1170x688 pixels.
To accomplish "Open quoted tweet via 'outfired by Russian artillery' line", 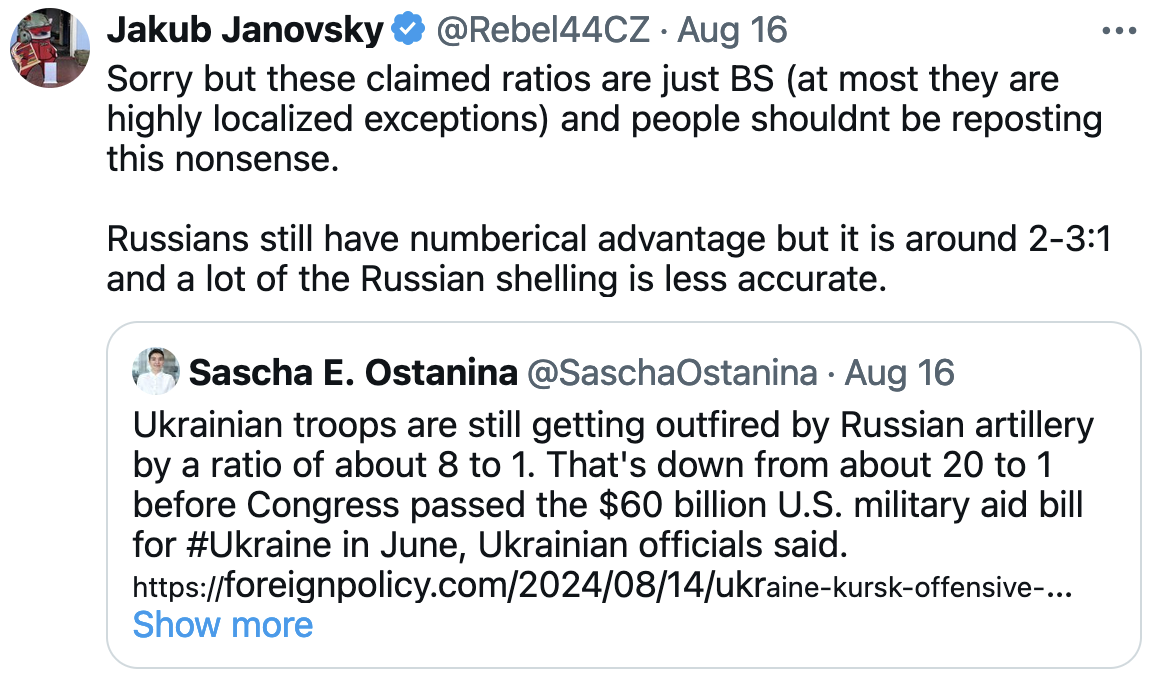I will 612,426.
